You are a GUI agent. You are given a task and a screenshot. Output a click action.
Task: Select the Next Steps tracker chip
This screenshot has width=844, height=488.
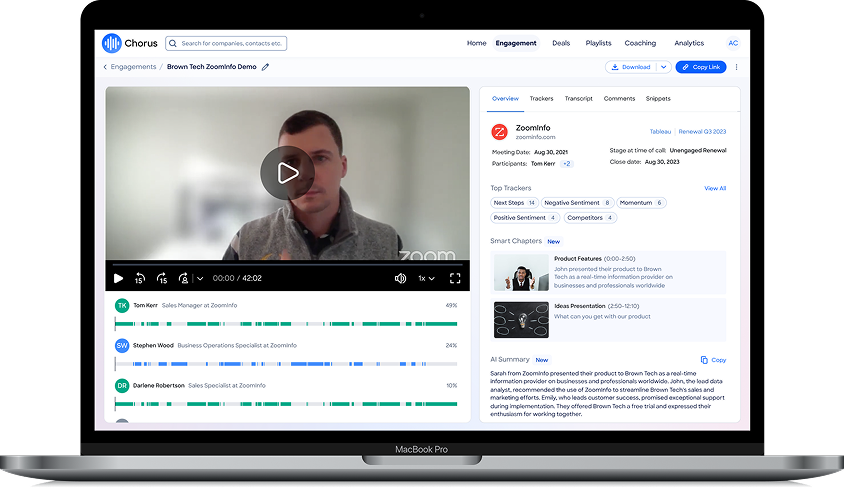[514, 203]
